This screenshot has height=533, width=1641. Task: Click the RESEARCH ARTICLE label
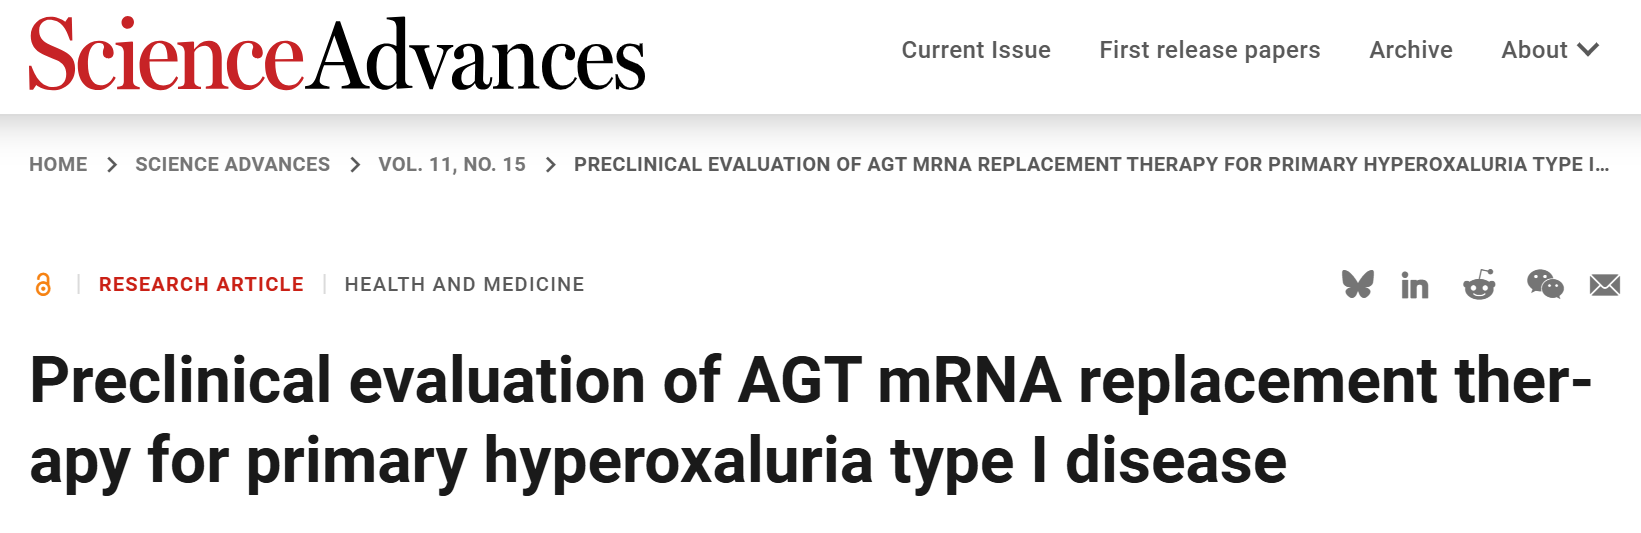click(x=201, y=285)
